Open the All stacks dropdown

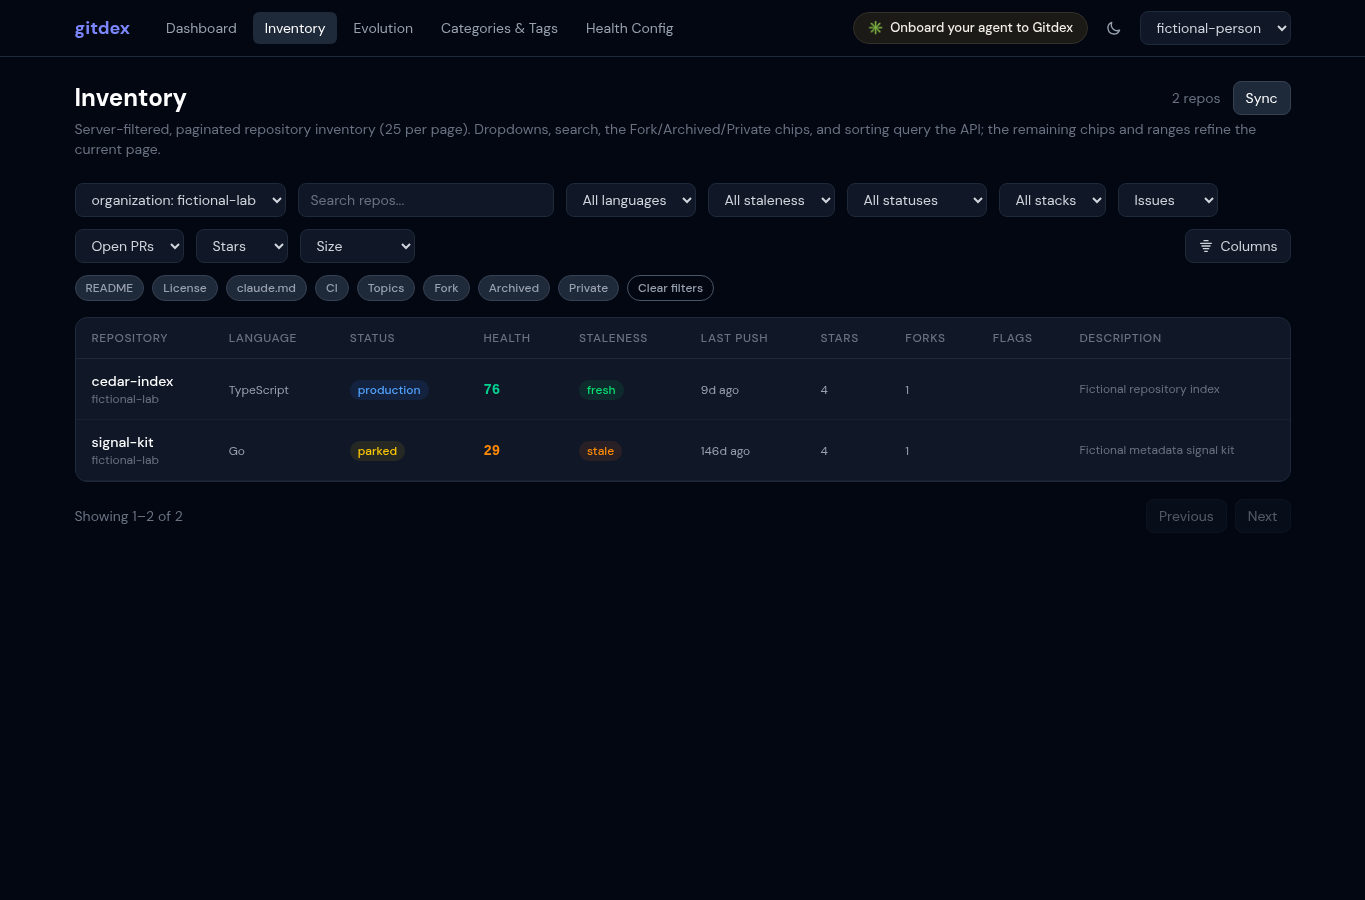(1052, 200)
